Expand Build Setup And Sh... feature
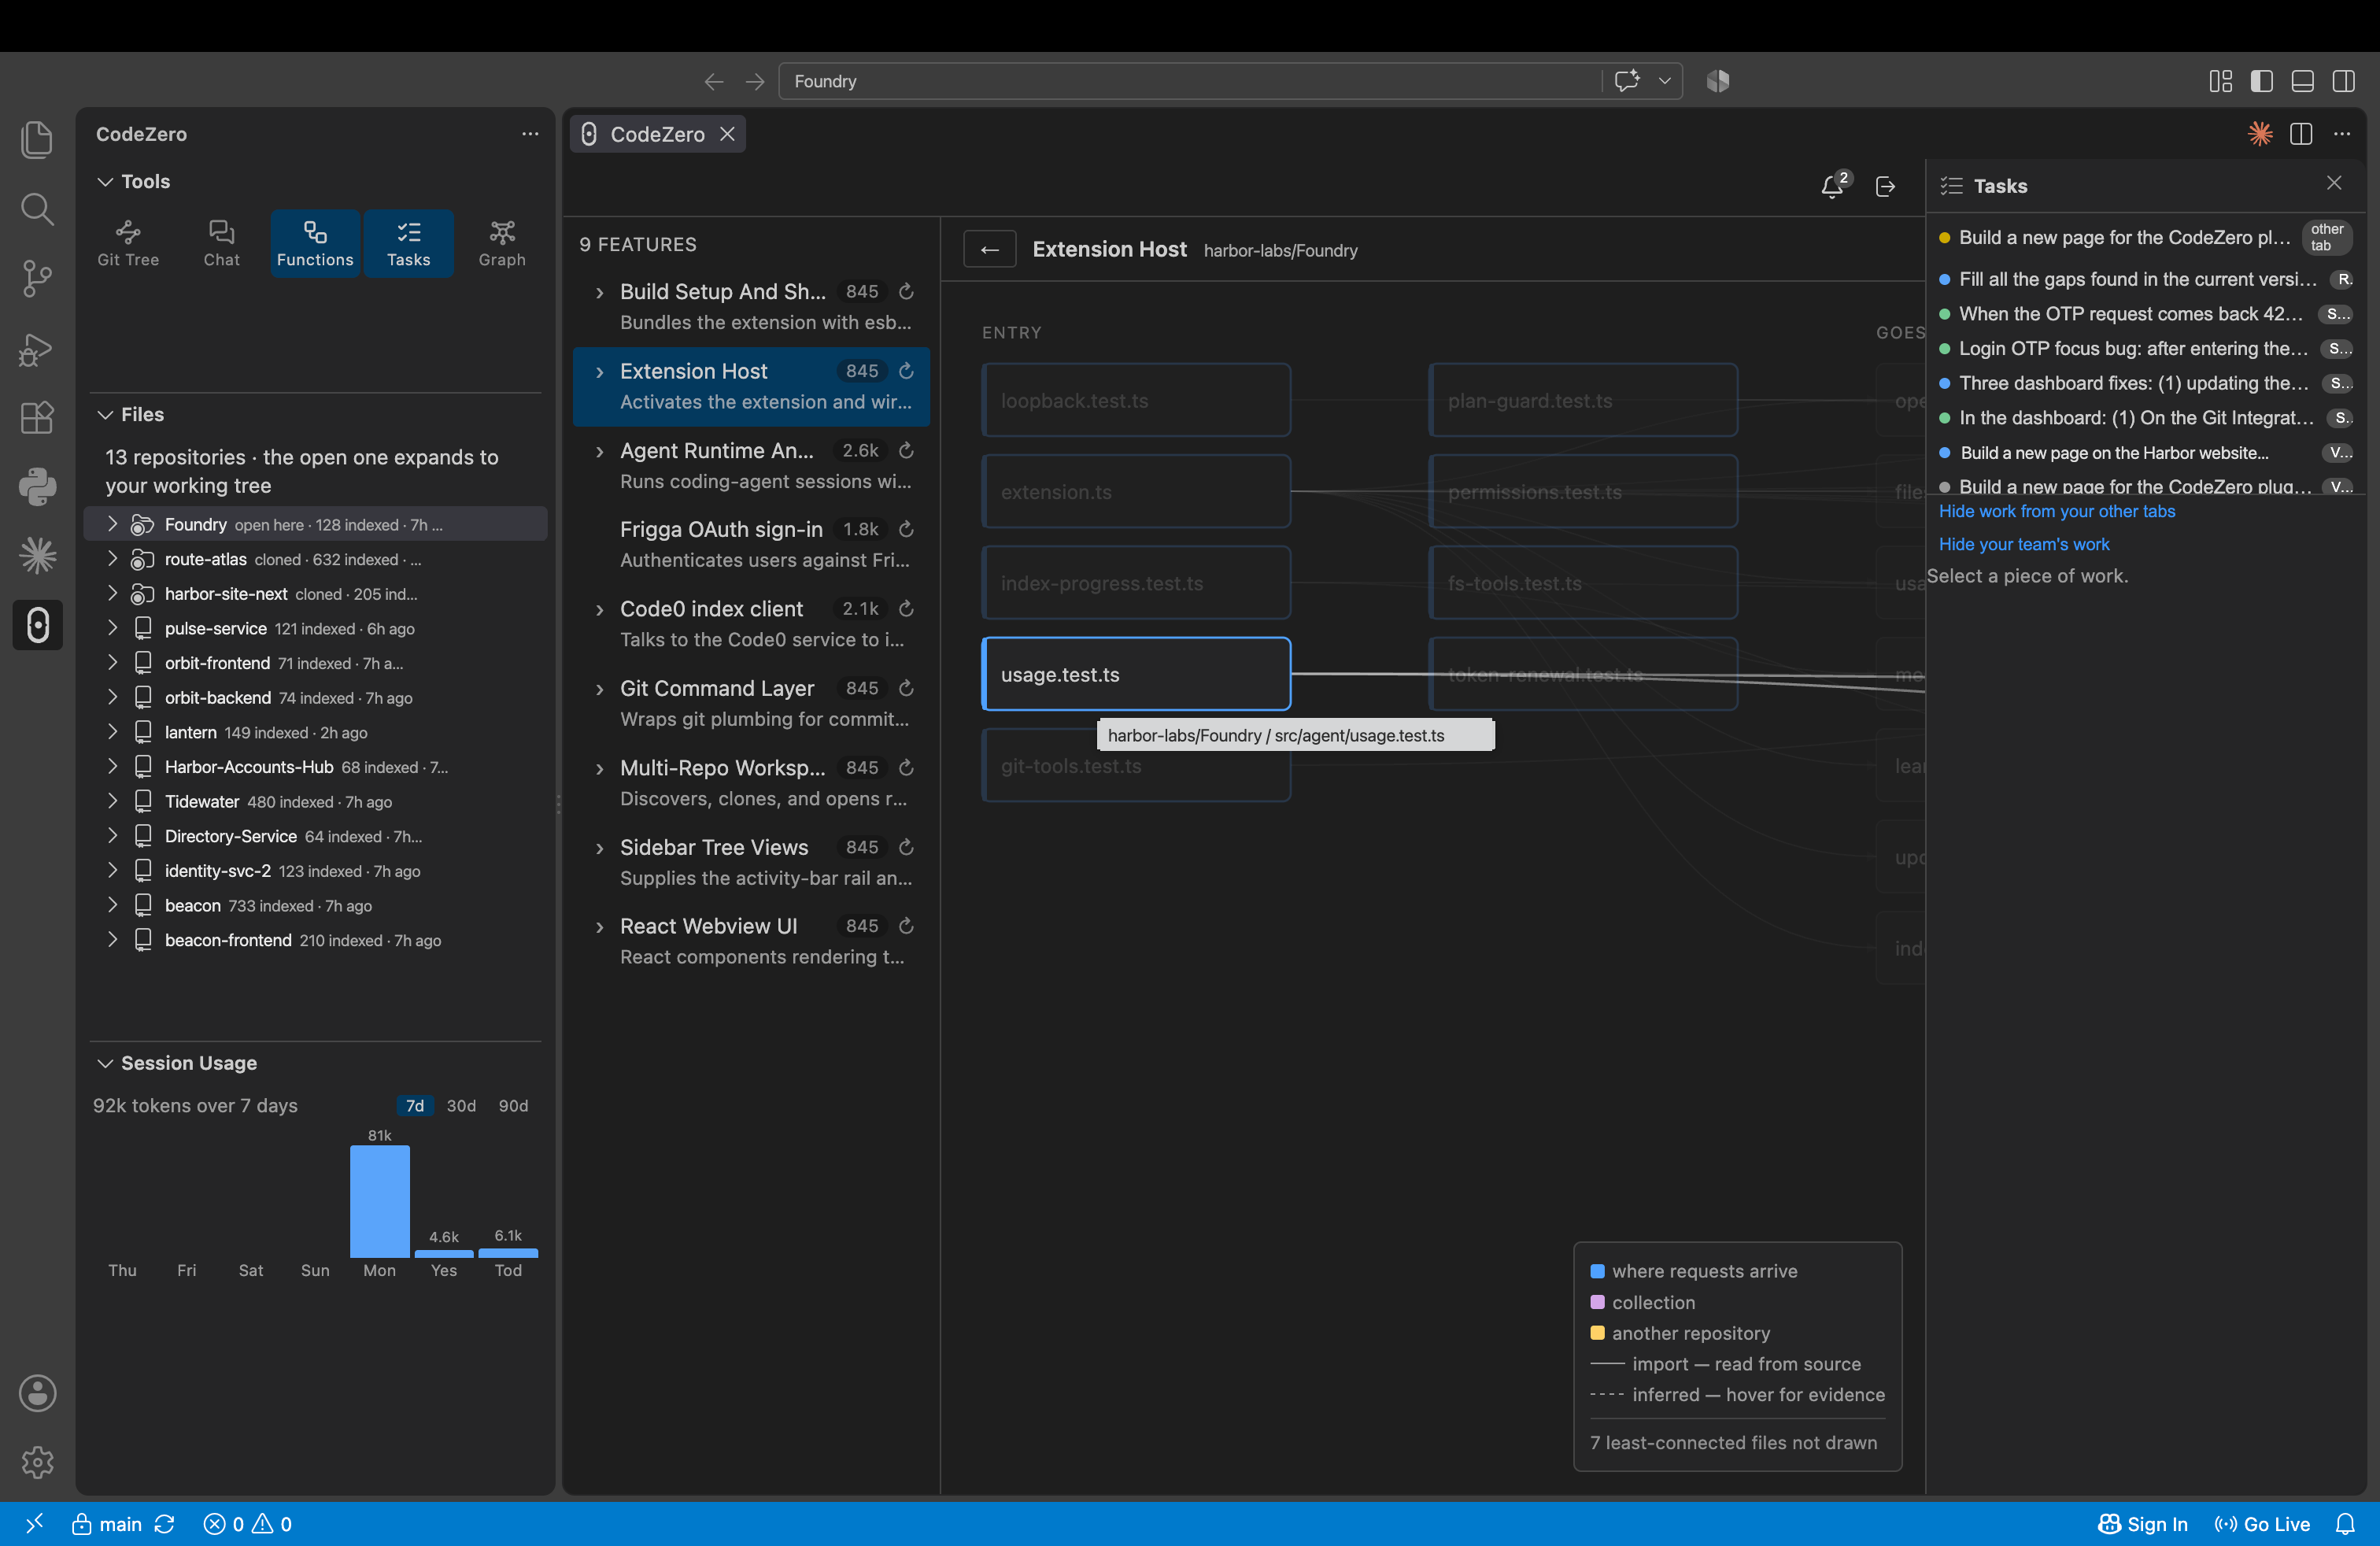 click(599, 292)
